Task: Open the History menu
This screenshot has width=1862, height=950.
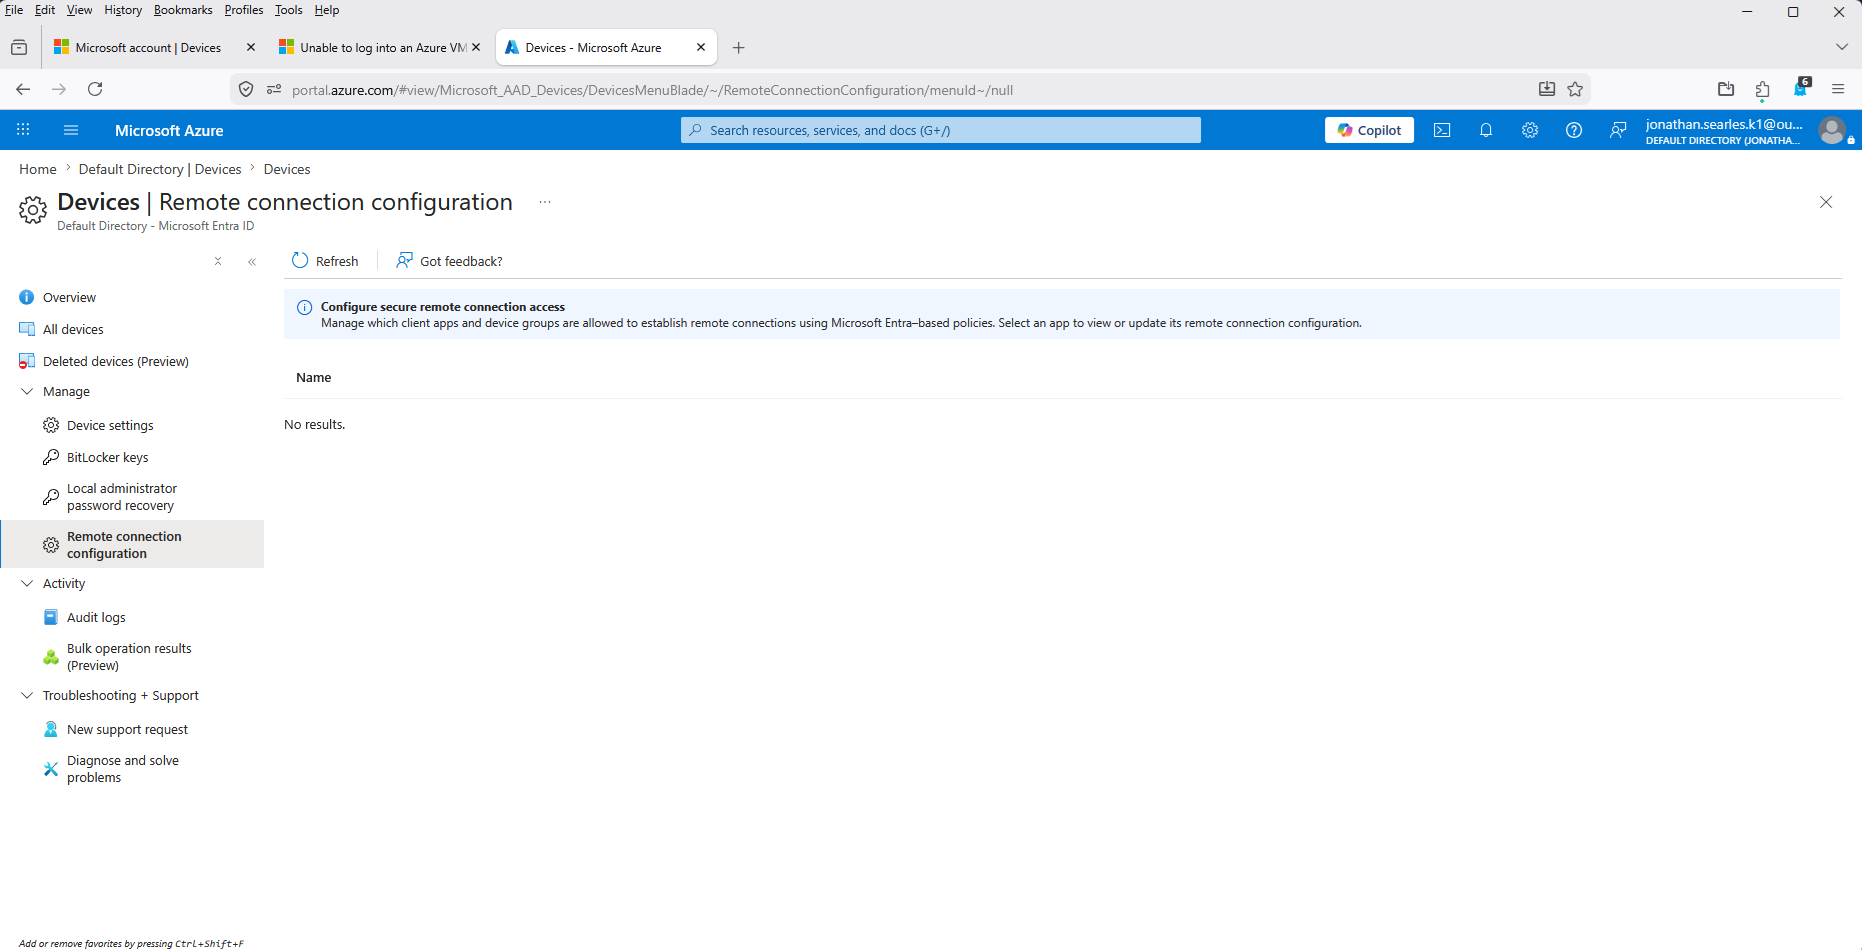Action: tap(123, 10)
